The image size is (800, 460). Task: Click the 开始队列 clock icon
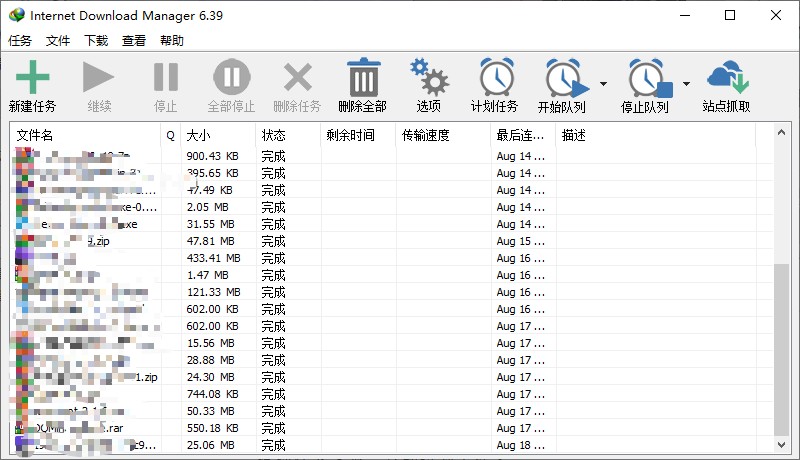point(566,78)
